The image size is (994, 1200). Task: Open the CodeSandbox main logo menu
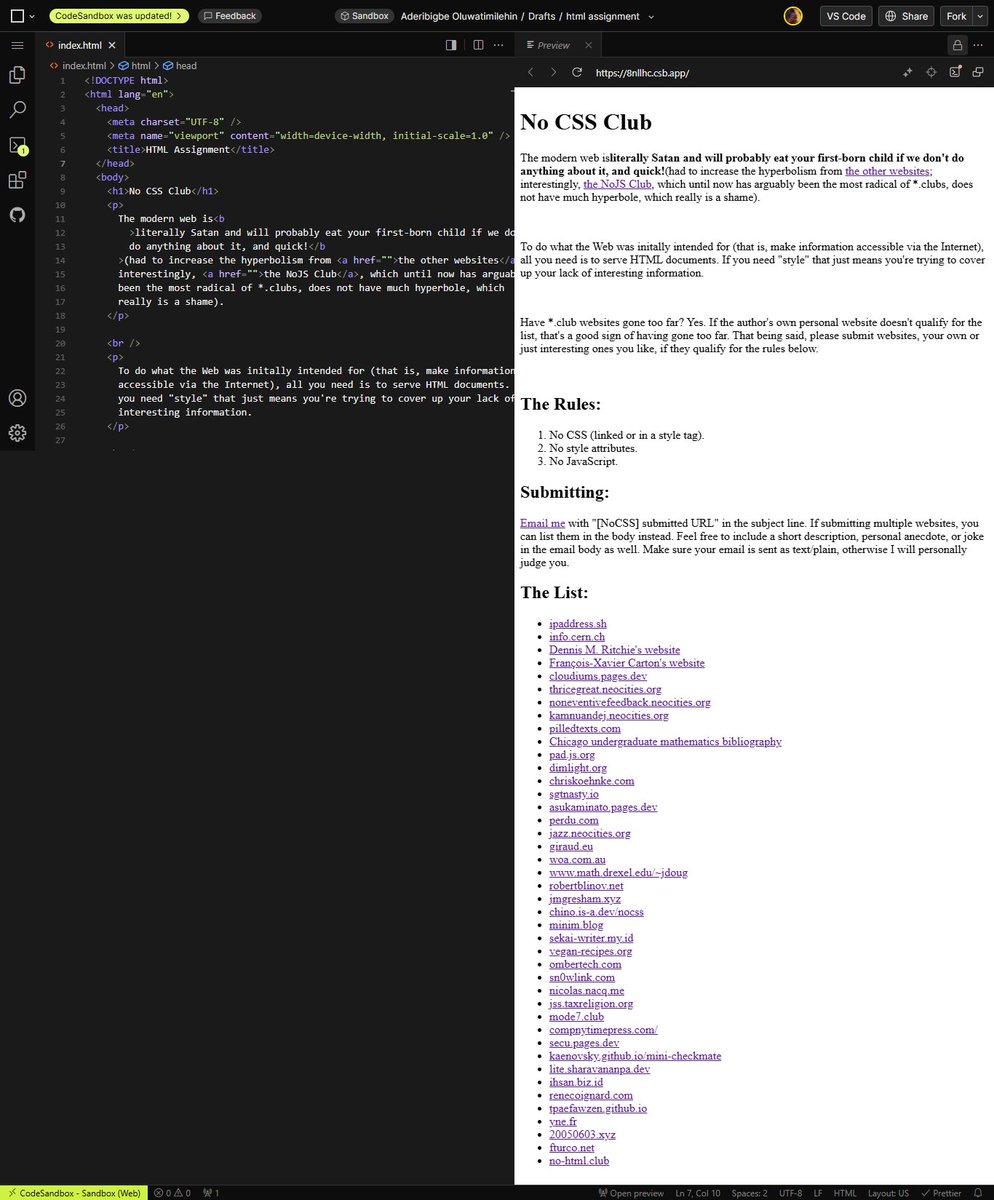16,16
